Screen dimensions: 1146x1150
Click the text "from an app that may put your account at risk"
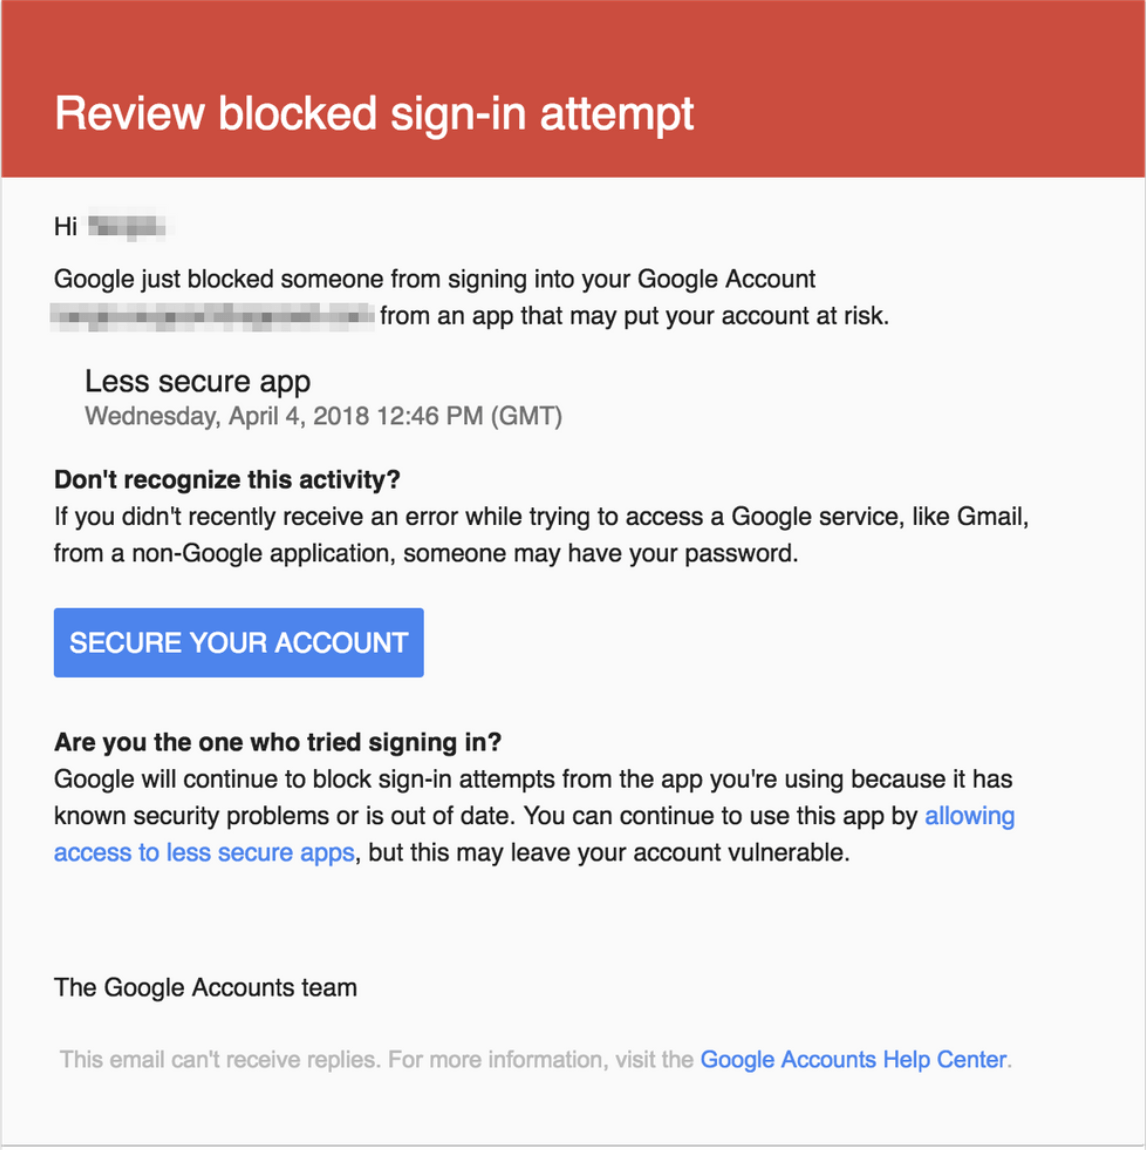pos(634,317)
